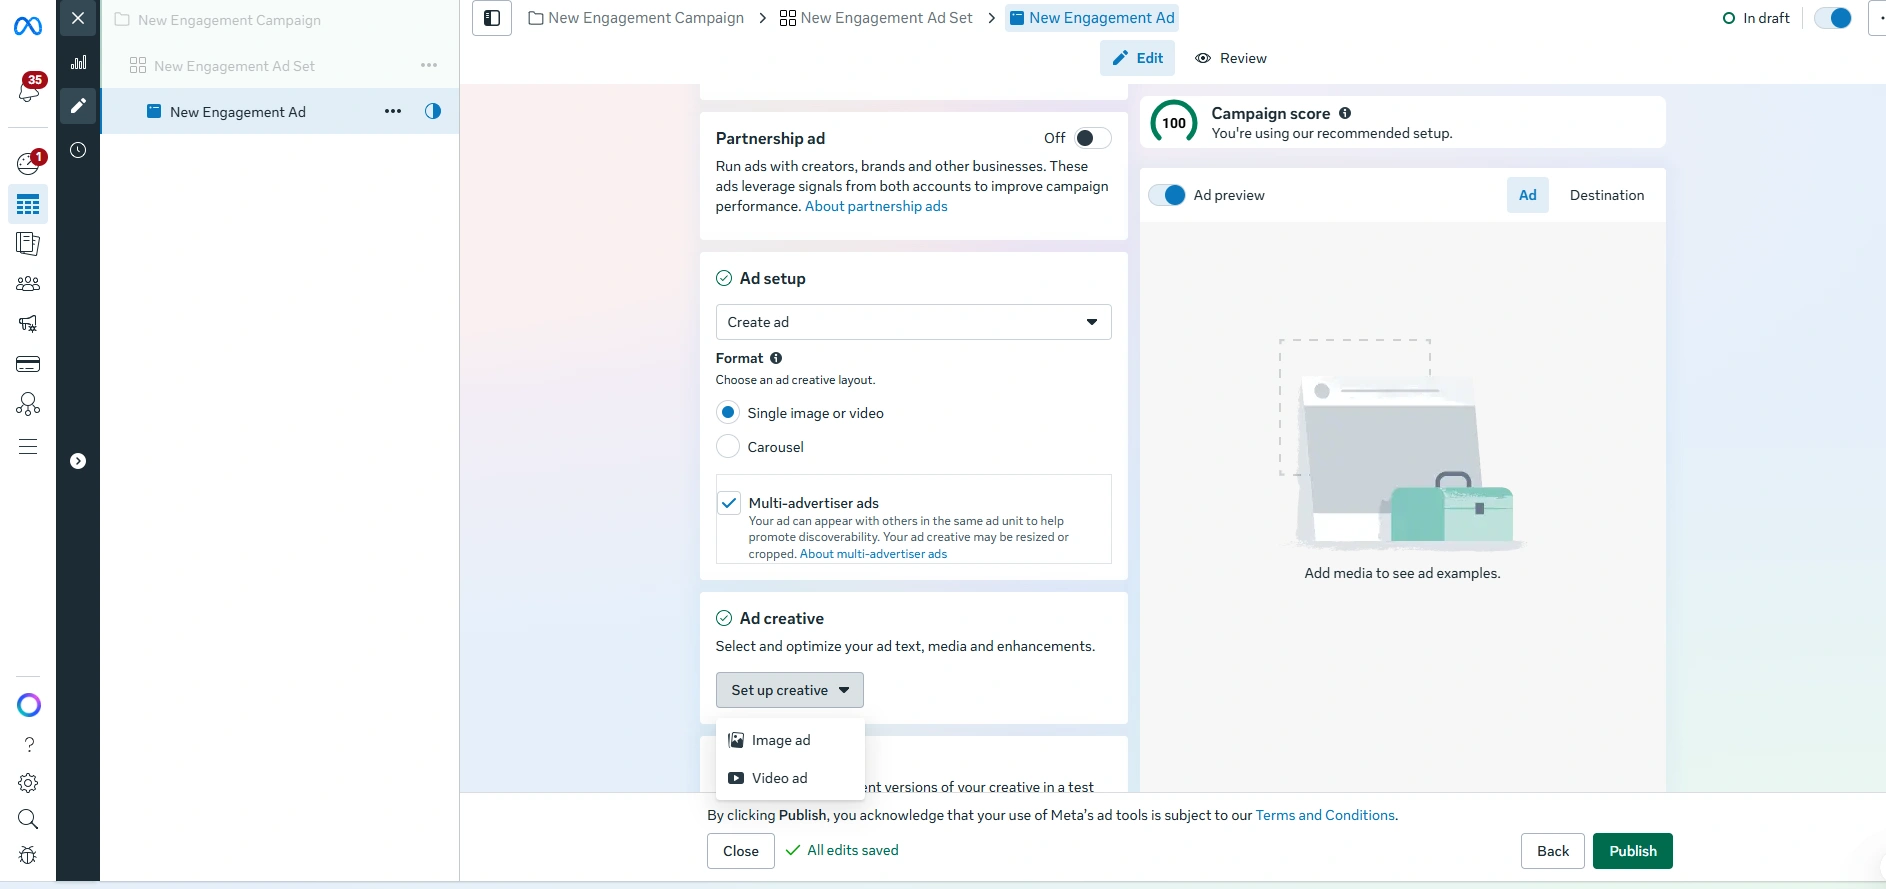This screenshot has width=1886, height=889.
Task: Open the Create ad dropdown
Action: pyautogui.click(x=913, y=322)
